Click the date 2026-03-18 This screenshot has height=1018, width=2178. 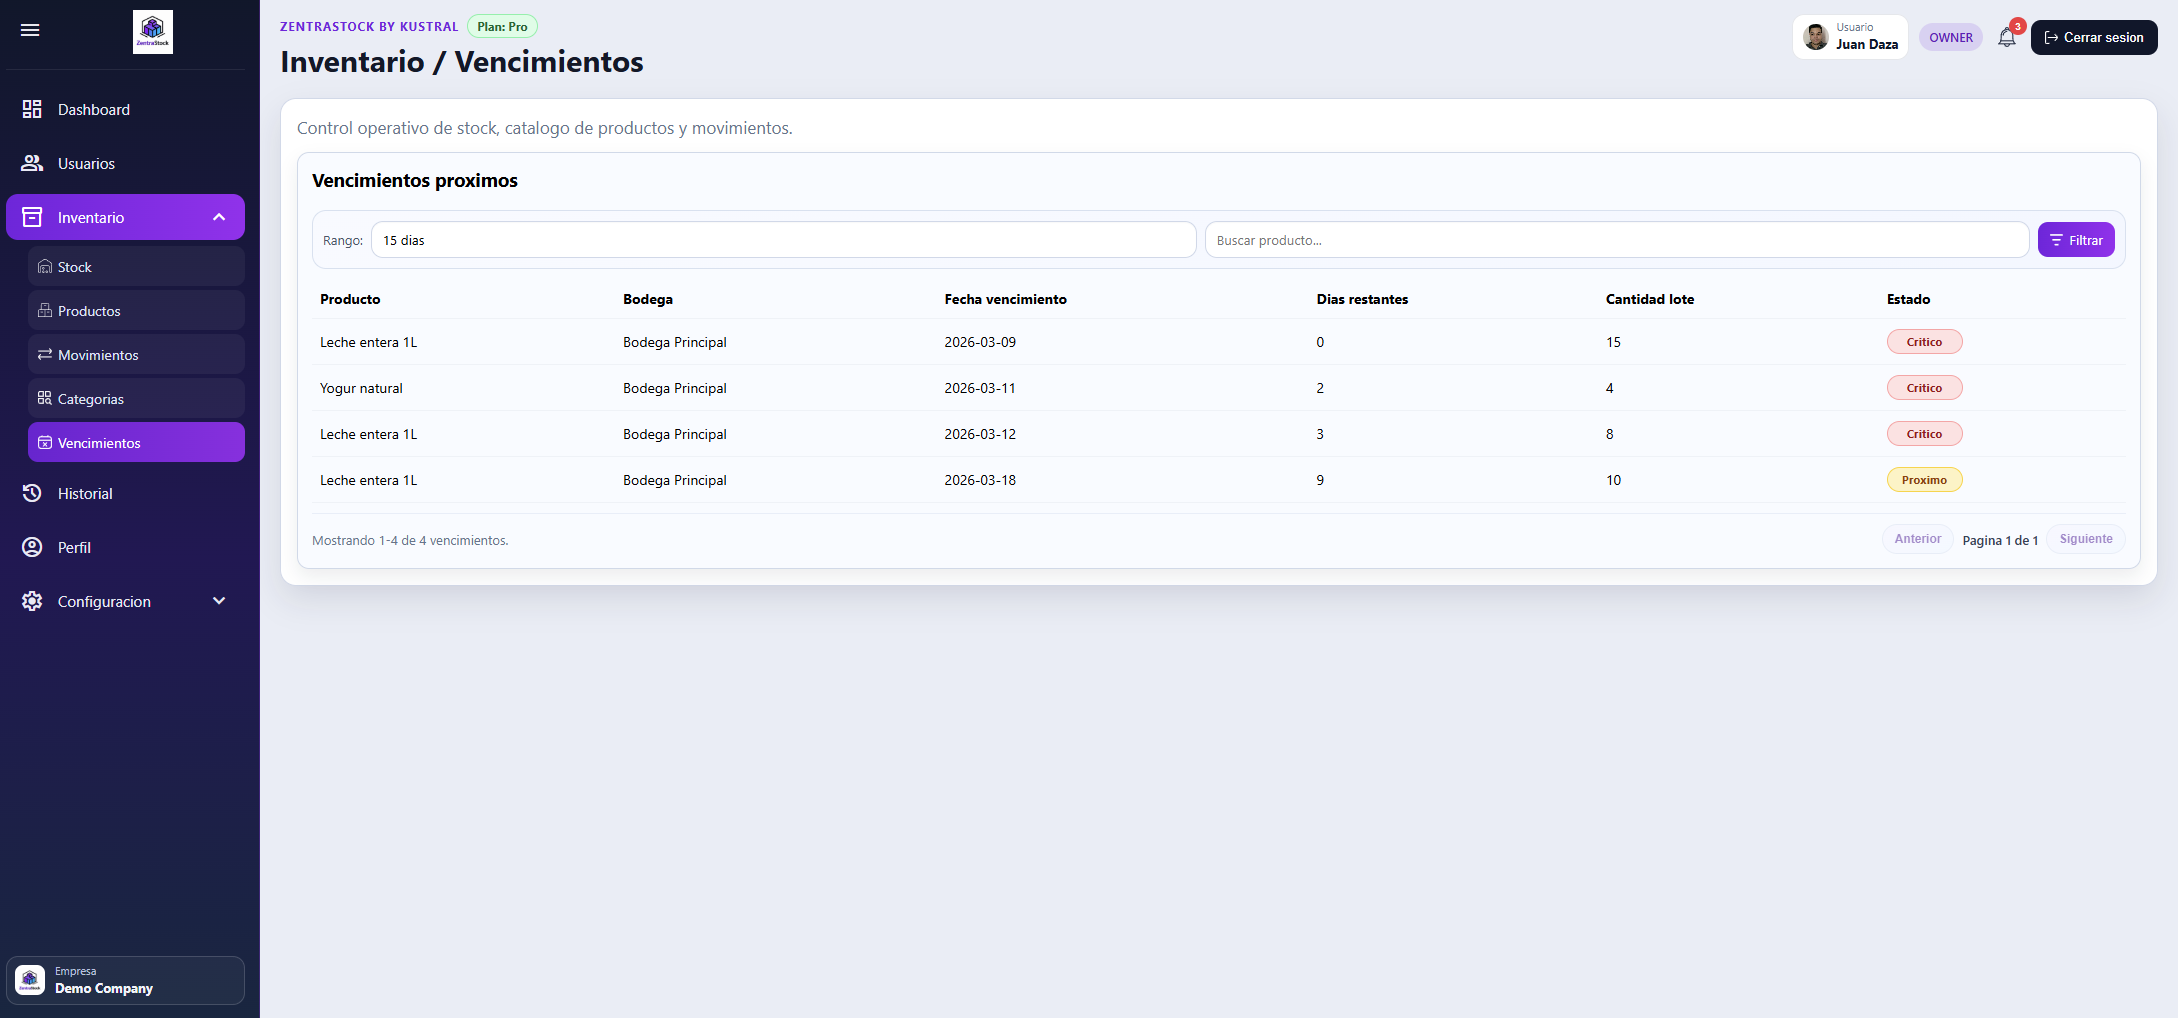pos(980,480)
